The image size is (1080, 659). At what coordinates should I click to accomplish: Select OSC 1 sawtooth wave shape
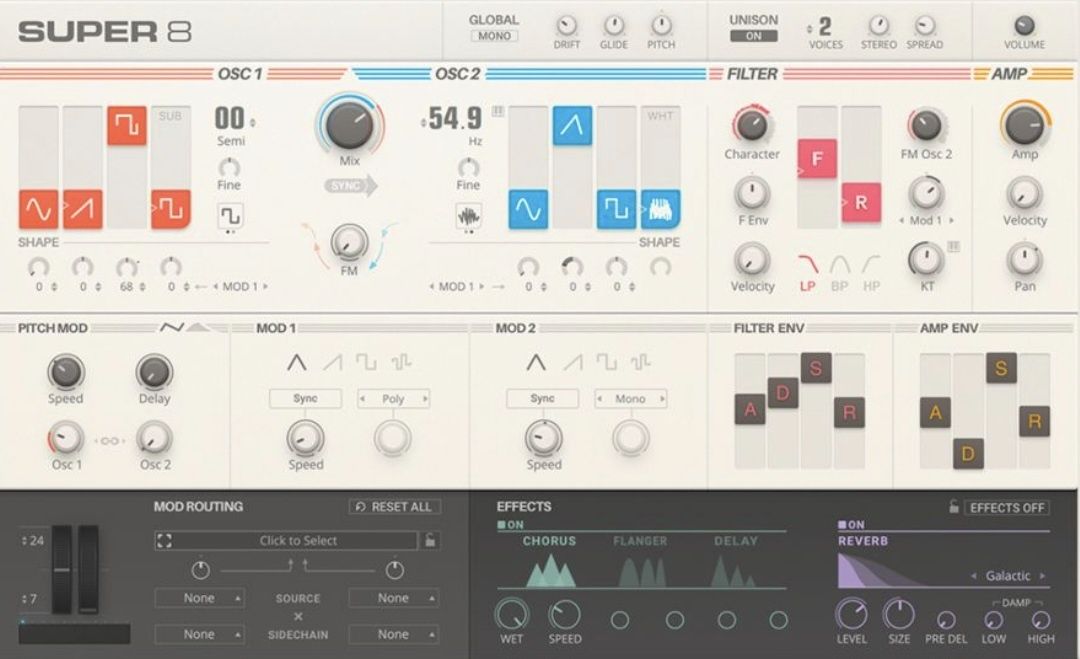(x=83, y=209)
